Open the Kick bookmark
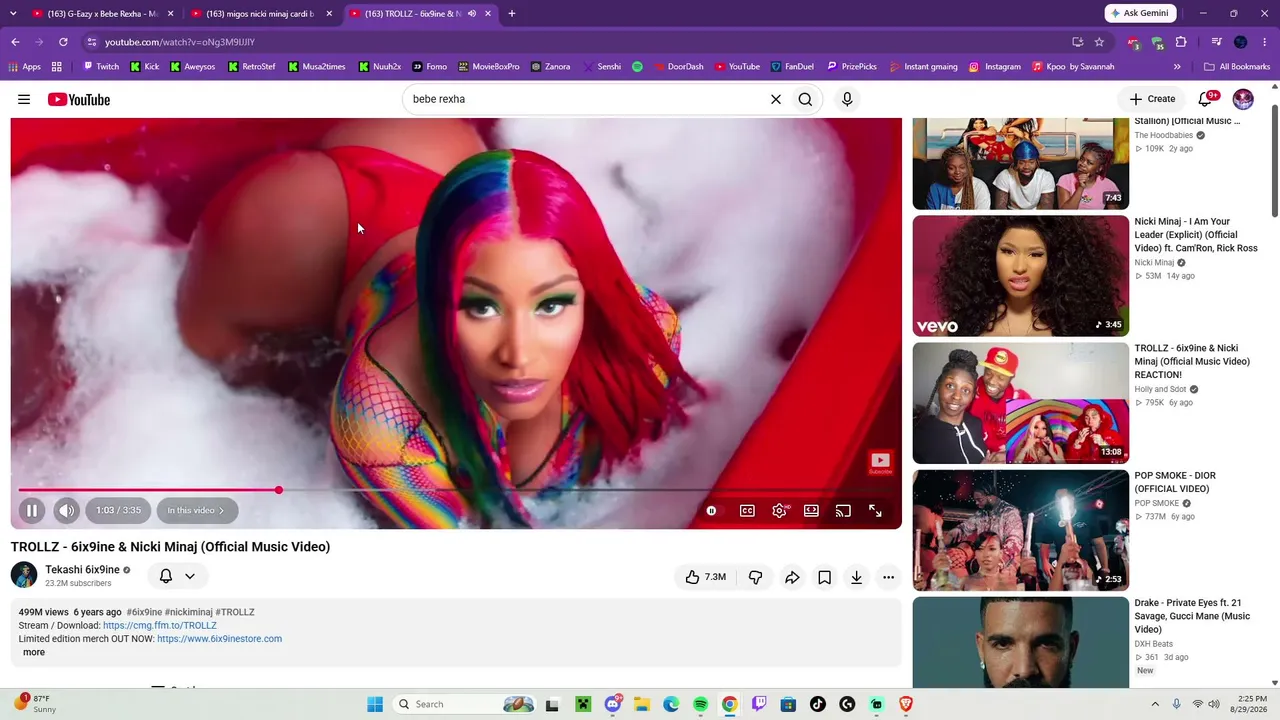The width and height of the screenshot is (1280, 720). pos(145,67)
